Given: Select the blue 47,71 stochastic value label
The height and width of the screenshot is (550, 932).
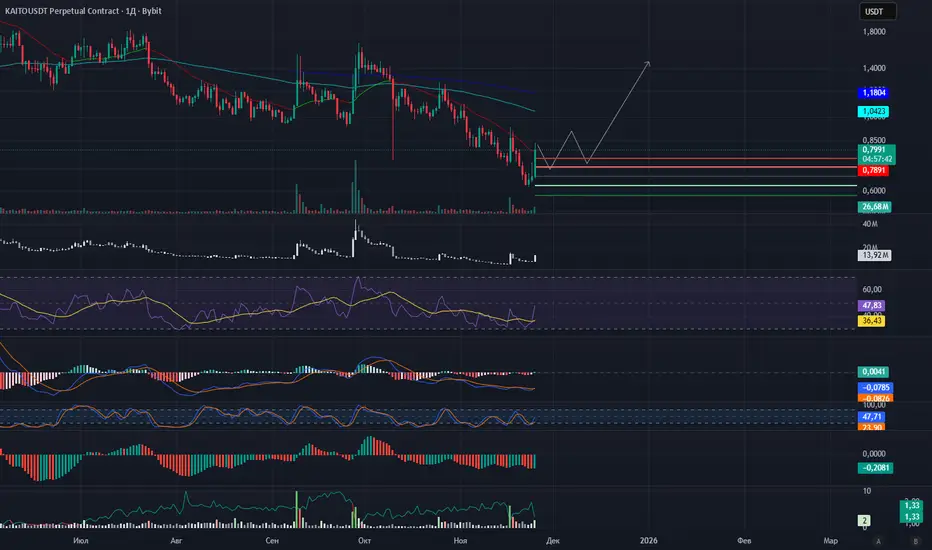Looking at the screenshot, I should coord(871,417).
